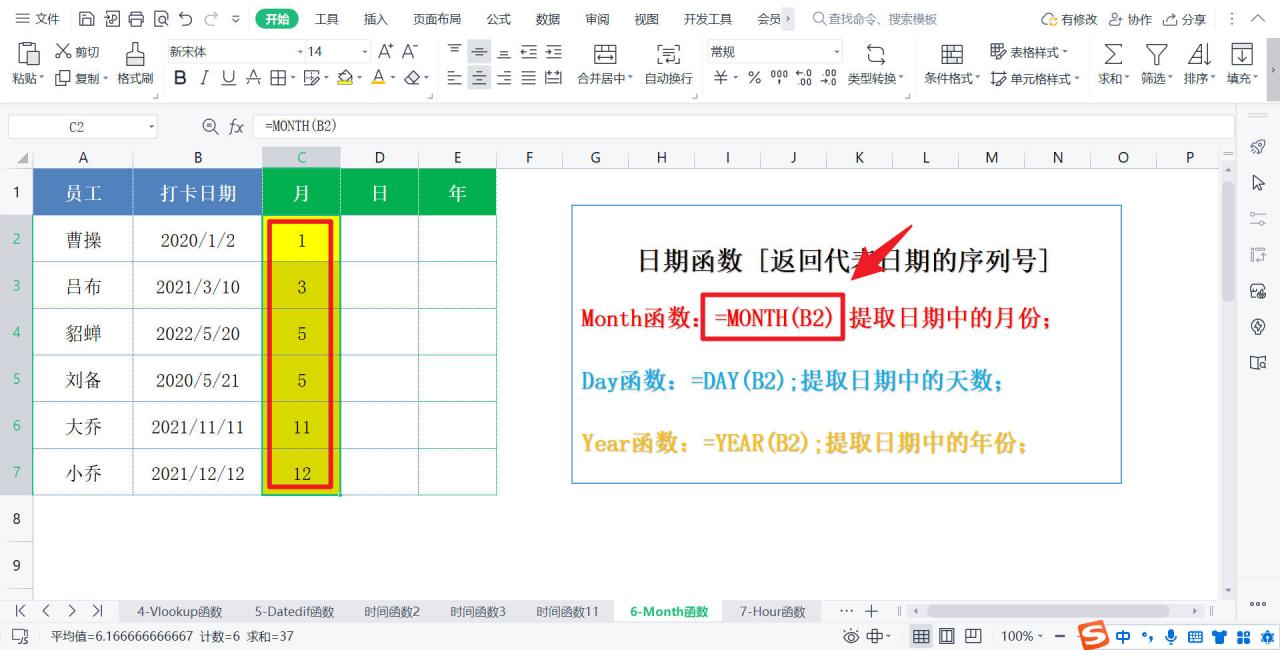
Task: Click the 分享 share button
Action: point(1184,19)
